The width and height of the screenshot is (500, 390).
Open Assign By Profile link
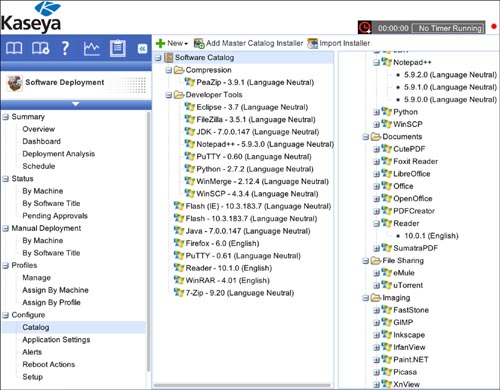point(51,303)
